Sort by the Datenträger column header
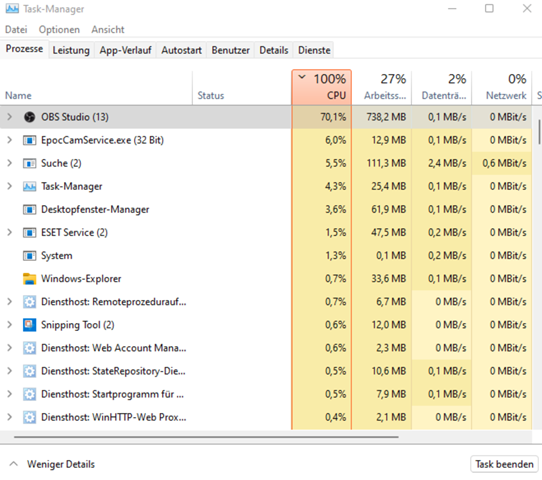Screen dimensions: 542x480 pyautogui.click(x=441, y=87)
